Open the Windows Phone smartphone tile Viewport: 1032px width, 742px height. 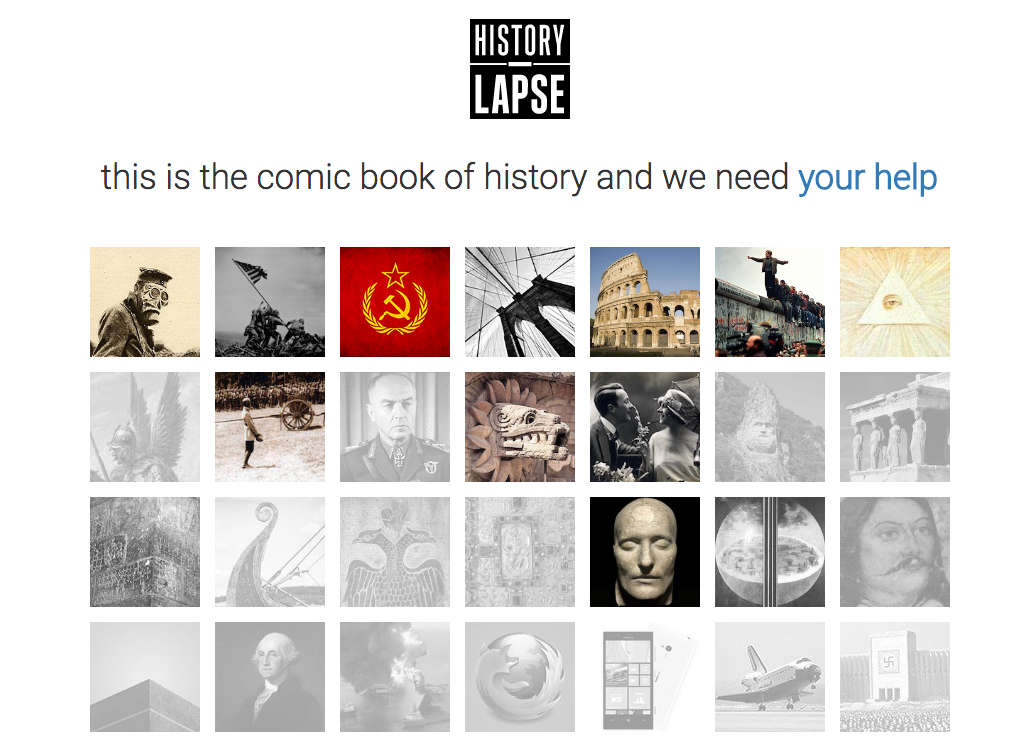point(645,677)
